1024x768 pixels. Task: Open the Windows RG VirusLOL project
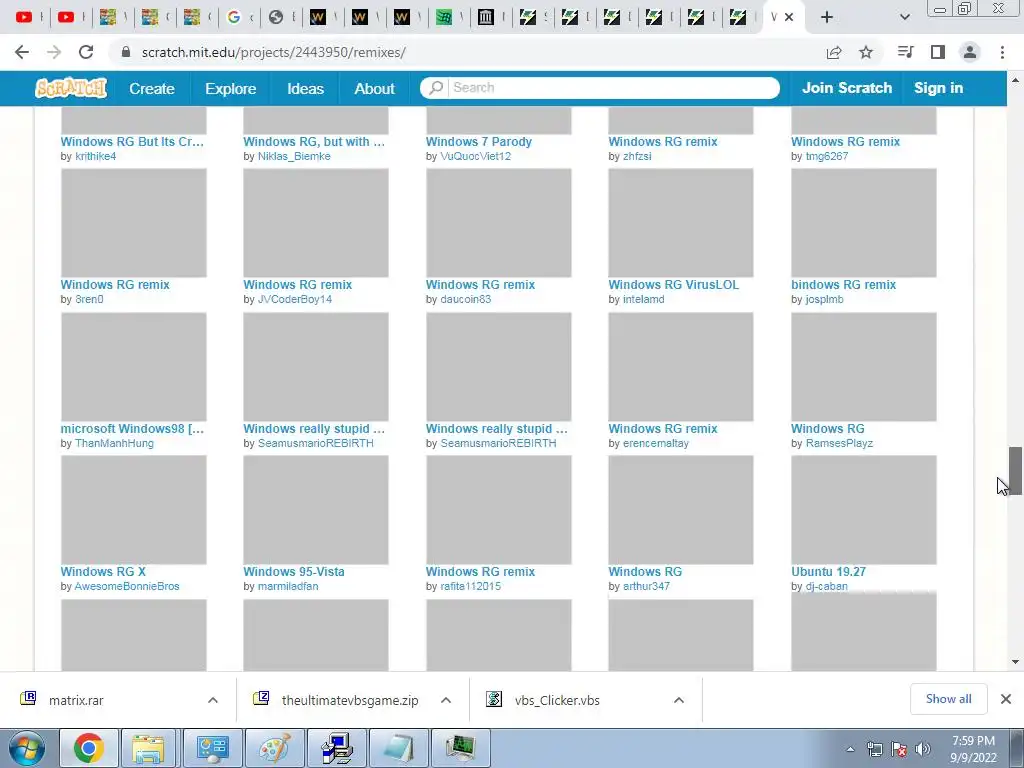pos(673,285)
